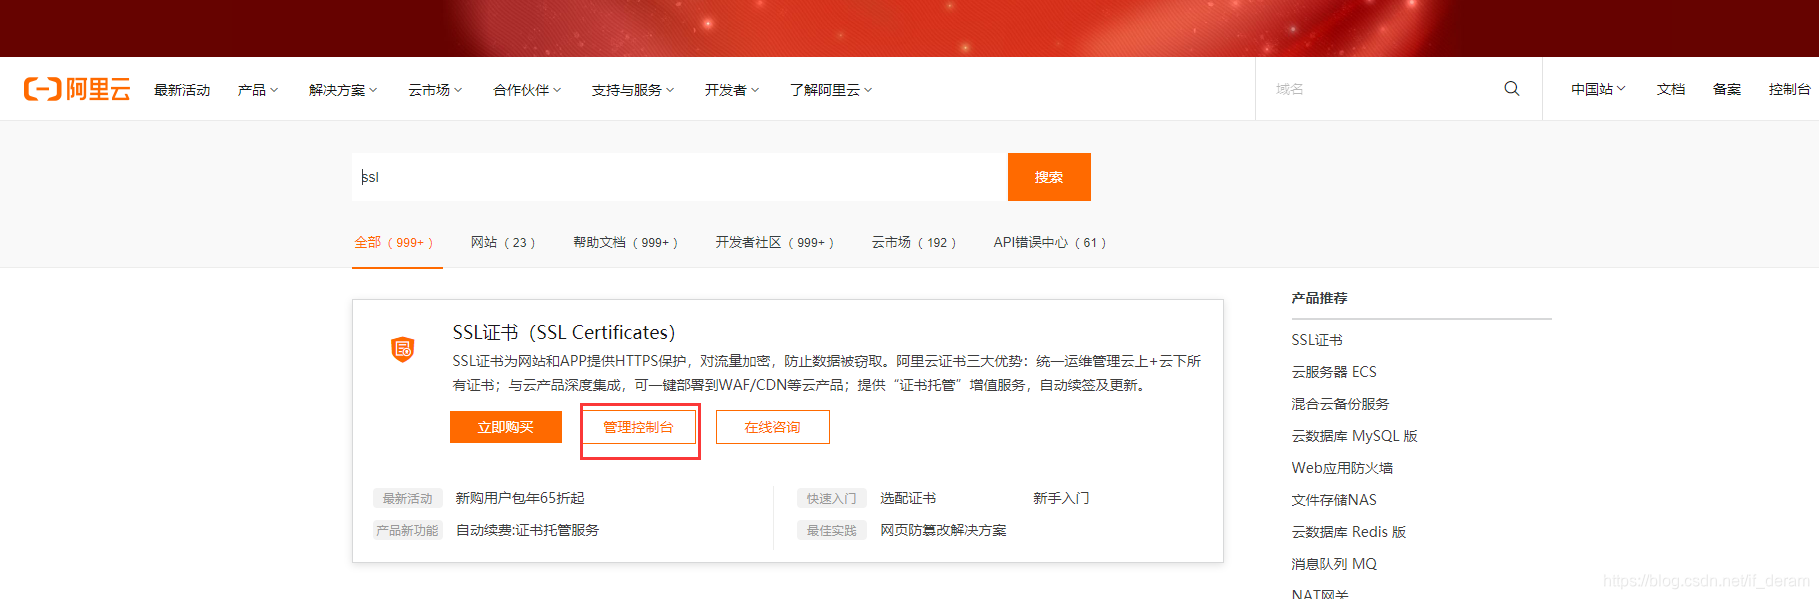The image size is (1819, 599).
Task: Open the 选配证书 quick start link
Action: [908, 498]
